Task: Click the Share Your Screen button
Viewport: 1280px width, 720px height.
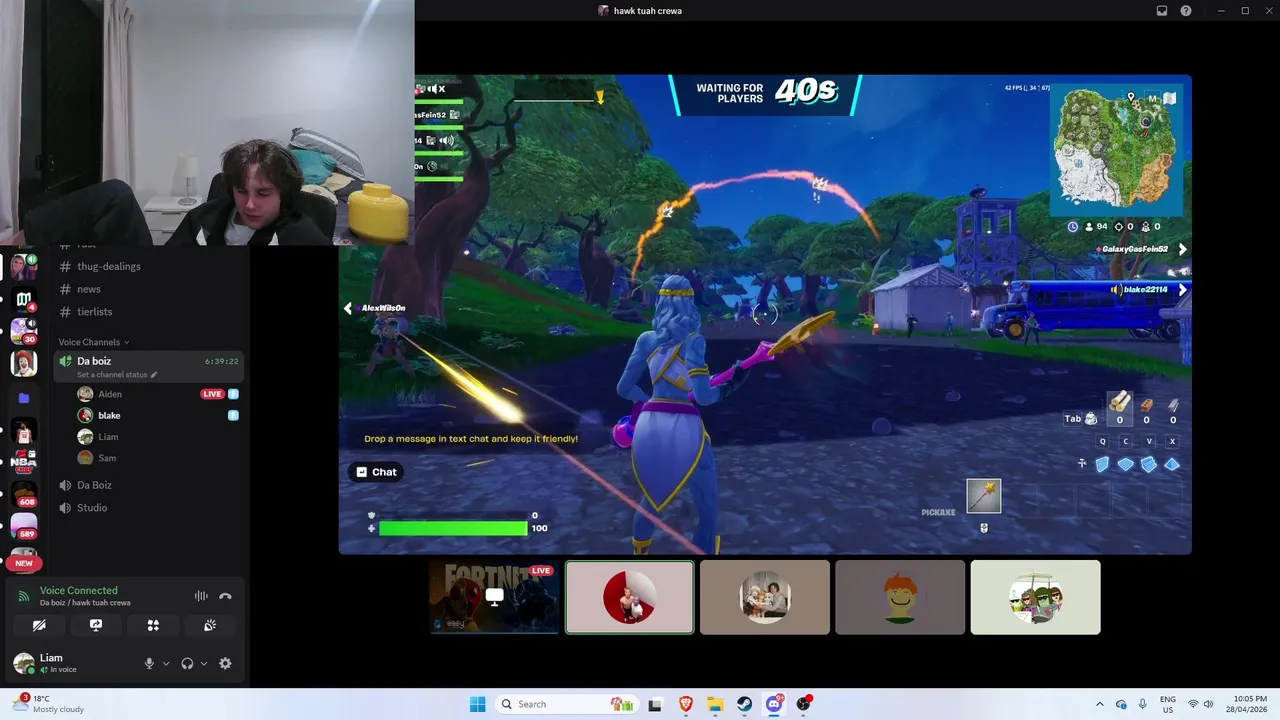Action: coord(96,625)
